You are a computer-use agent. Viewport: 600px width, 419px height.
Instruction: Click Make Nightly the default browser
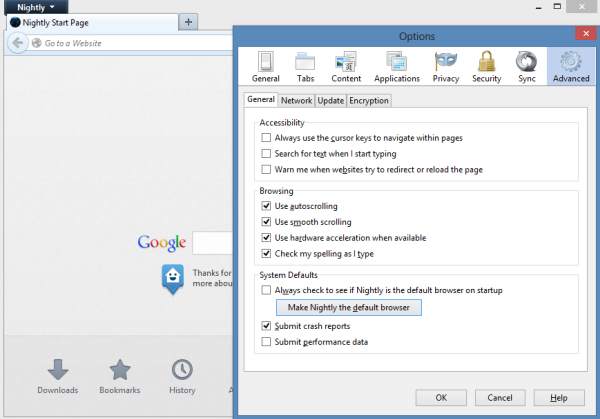pos(349,308)
